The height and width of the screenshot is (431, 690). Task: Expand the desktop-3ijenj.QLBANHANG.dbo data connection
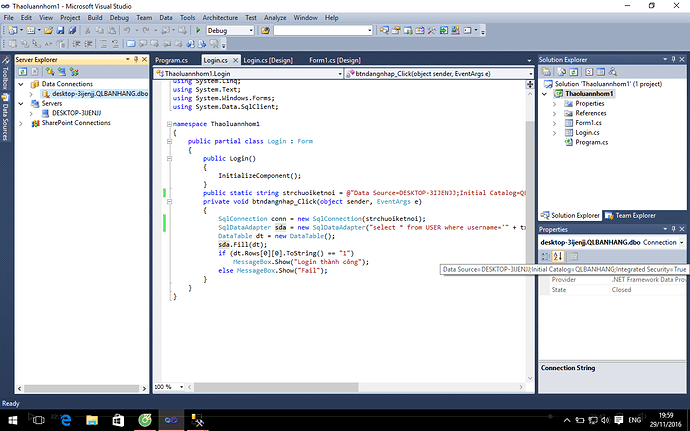[x=32, y=93]
